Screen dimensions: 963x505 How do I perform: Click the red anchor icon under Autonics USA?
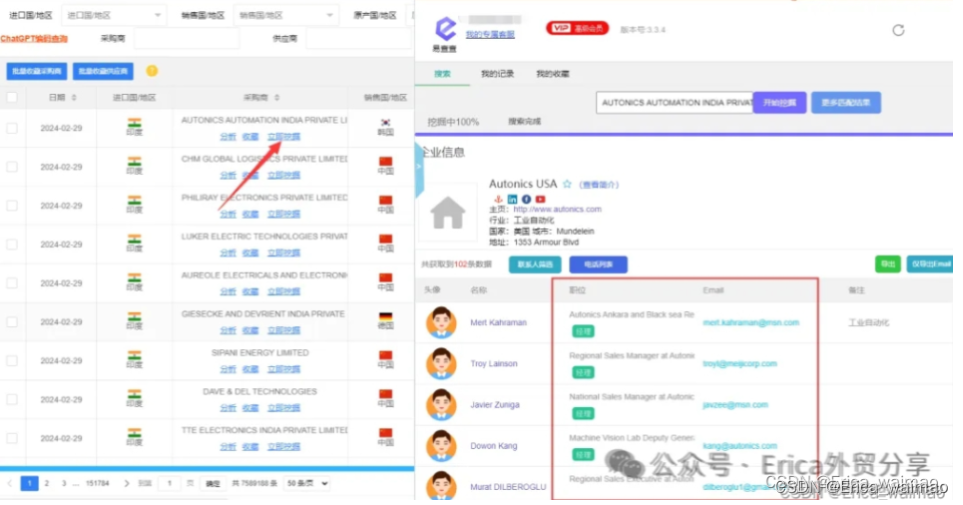pos(498,199)
